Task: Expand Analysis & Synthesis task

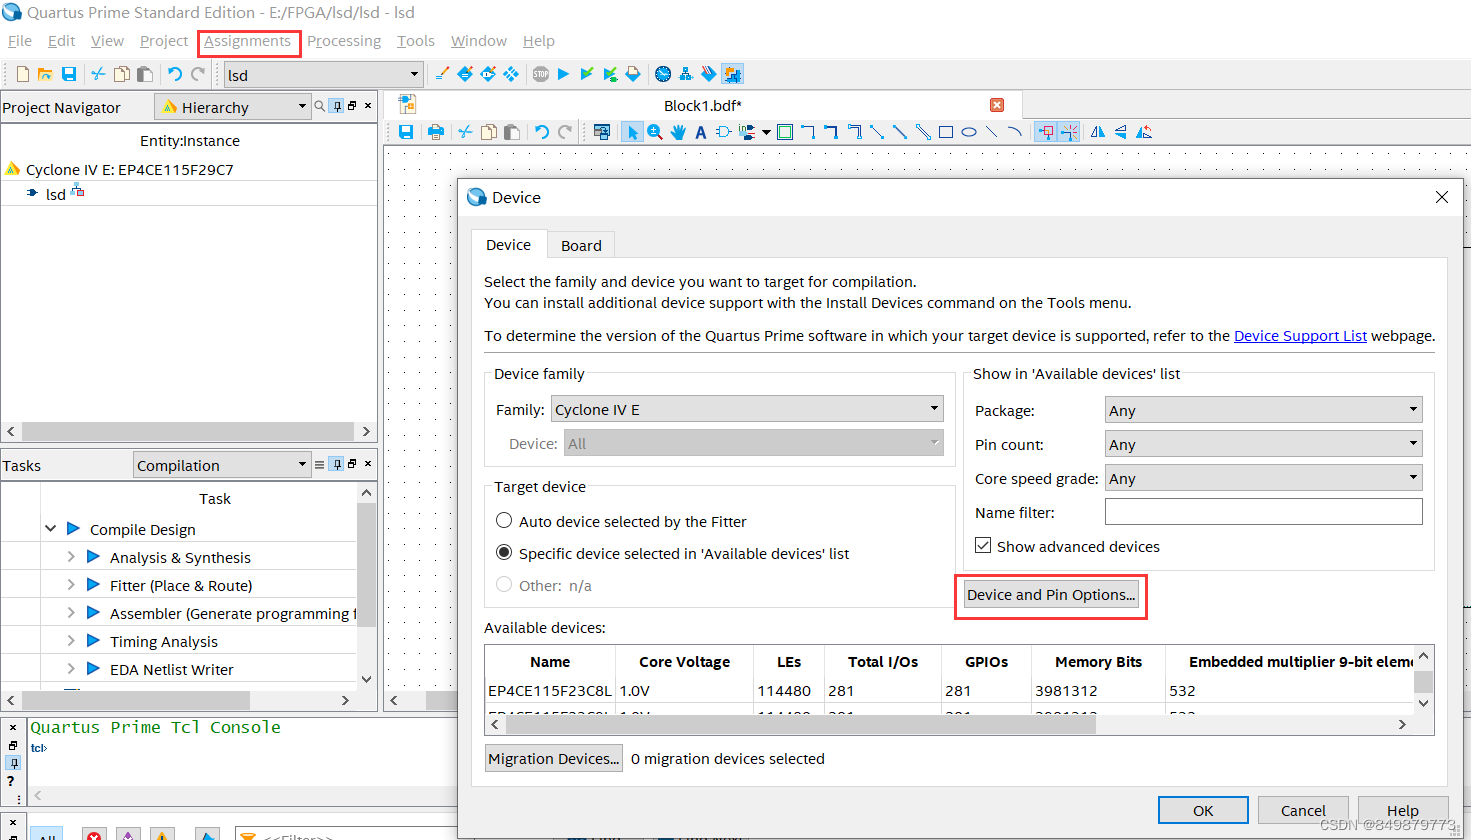Action: pos(71,556)
